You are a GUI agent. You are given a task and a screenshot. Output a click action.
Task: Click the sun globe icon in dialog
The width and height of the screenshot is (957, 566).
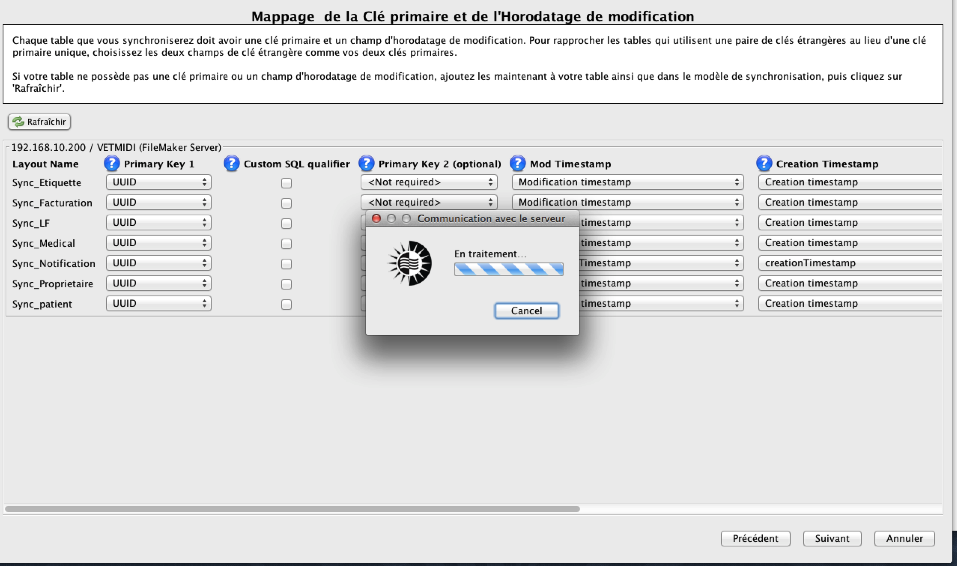point(409,264)
